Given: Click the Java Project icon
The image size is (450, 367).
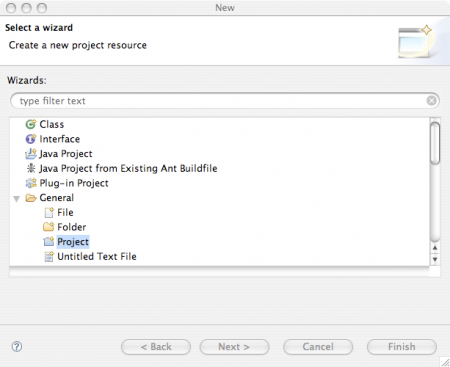Looking at the screenshot, I should [x=31, y=154].
